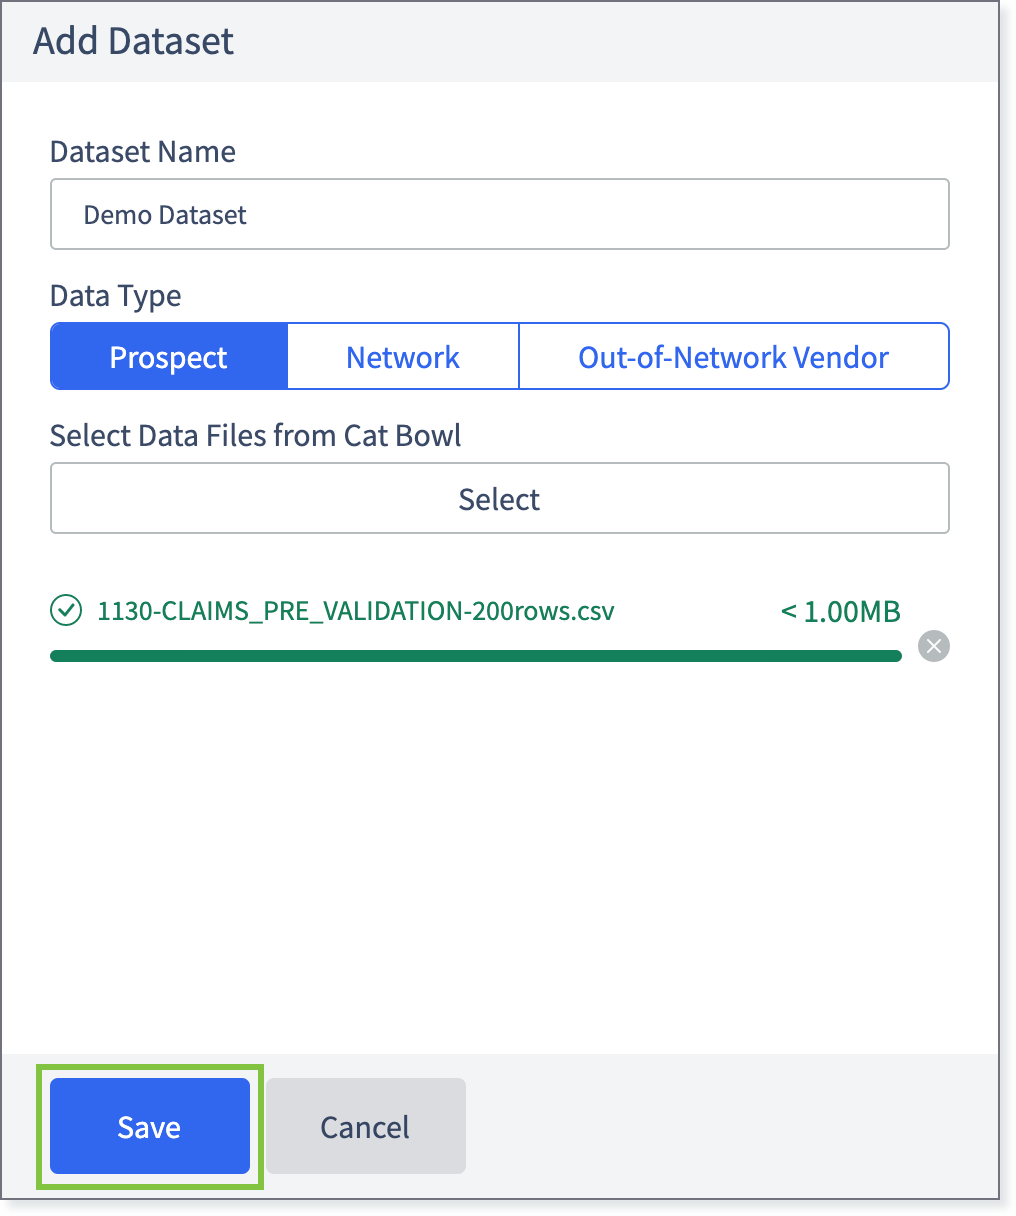Click the green checkmark upload-success icon
This screenshot has width=1016, height=1216.
click(x=66, y=610)
